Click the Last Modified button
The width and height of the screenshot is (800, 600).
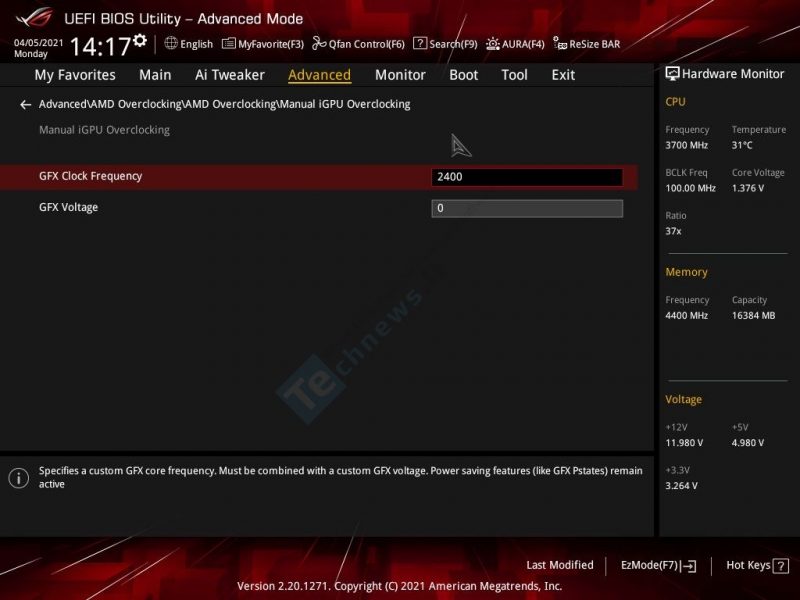(559, 565)
